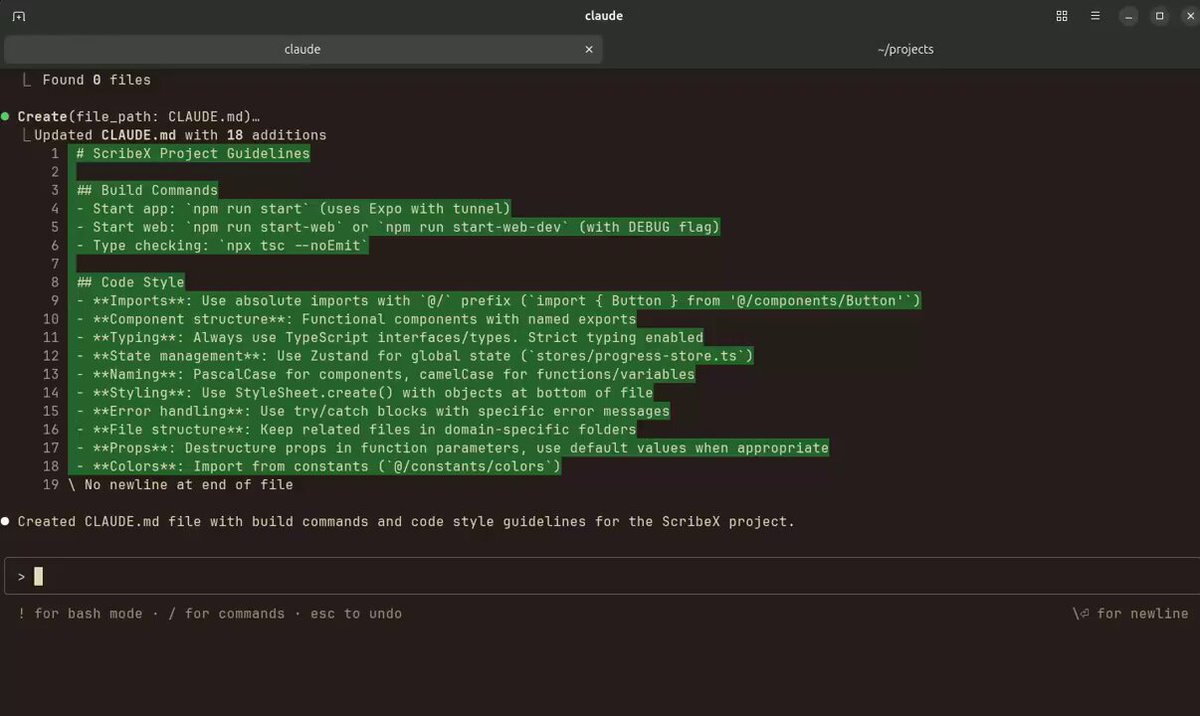1200x716 pixels.
Task: Click the 'Found 0 files' line
Action: (96, 80)
